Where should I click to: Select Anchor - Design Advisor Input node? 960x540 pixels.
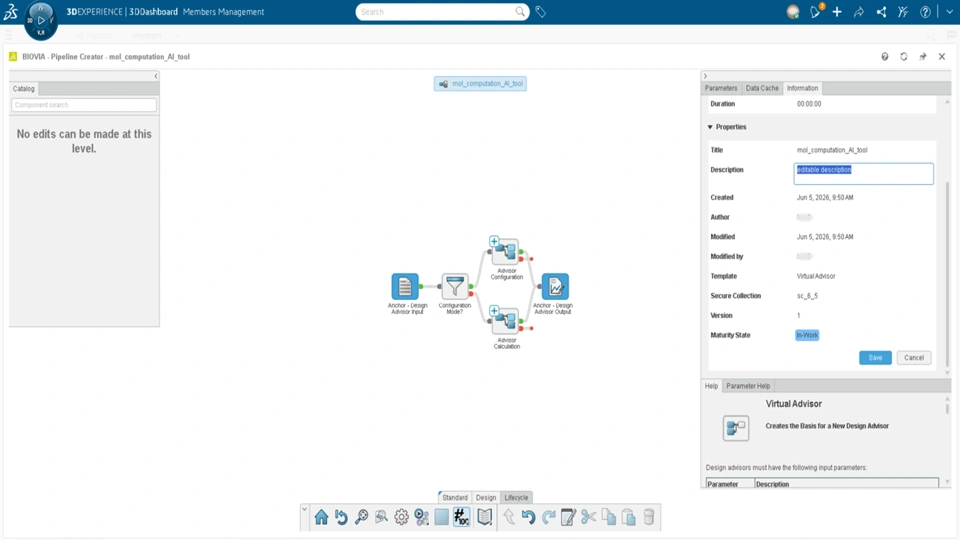coord(405,287)
